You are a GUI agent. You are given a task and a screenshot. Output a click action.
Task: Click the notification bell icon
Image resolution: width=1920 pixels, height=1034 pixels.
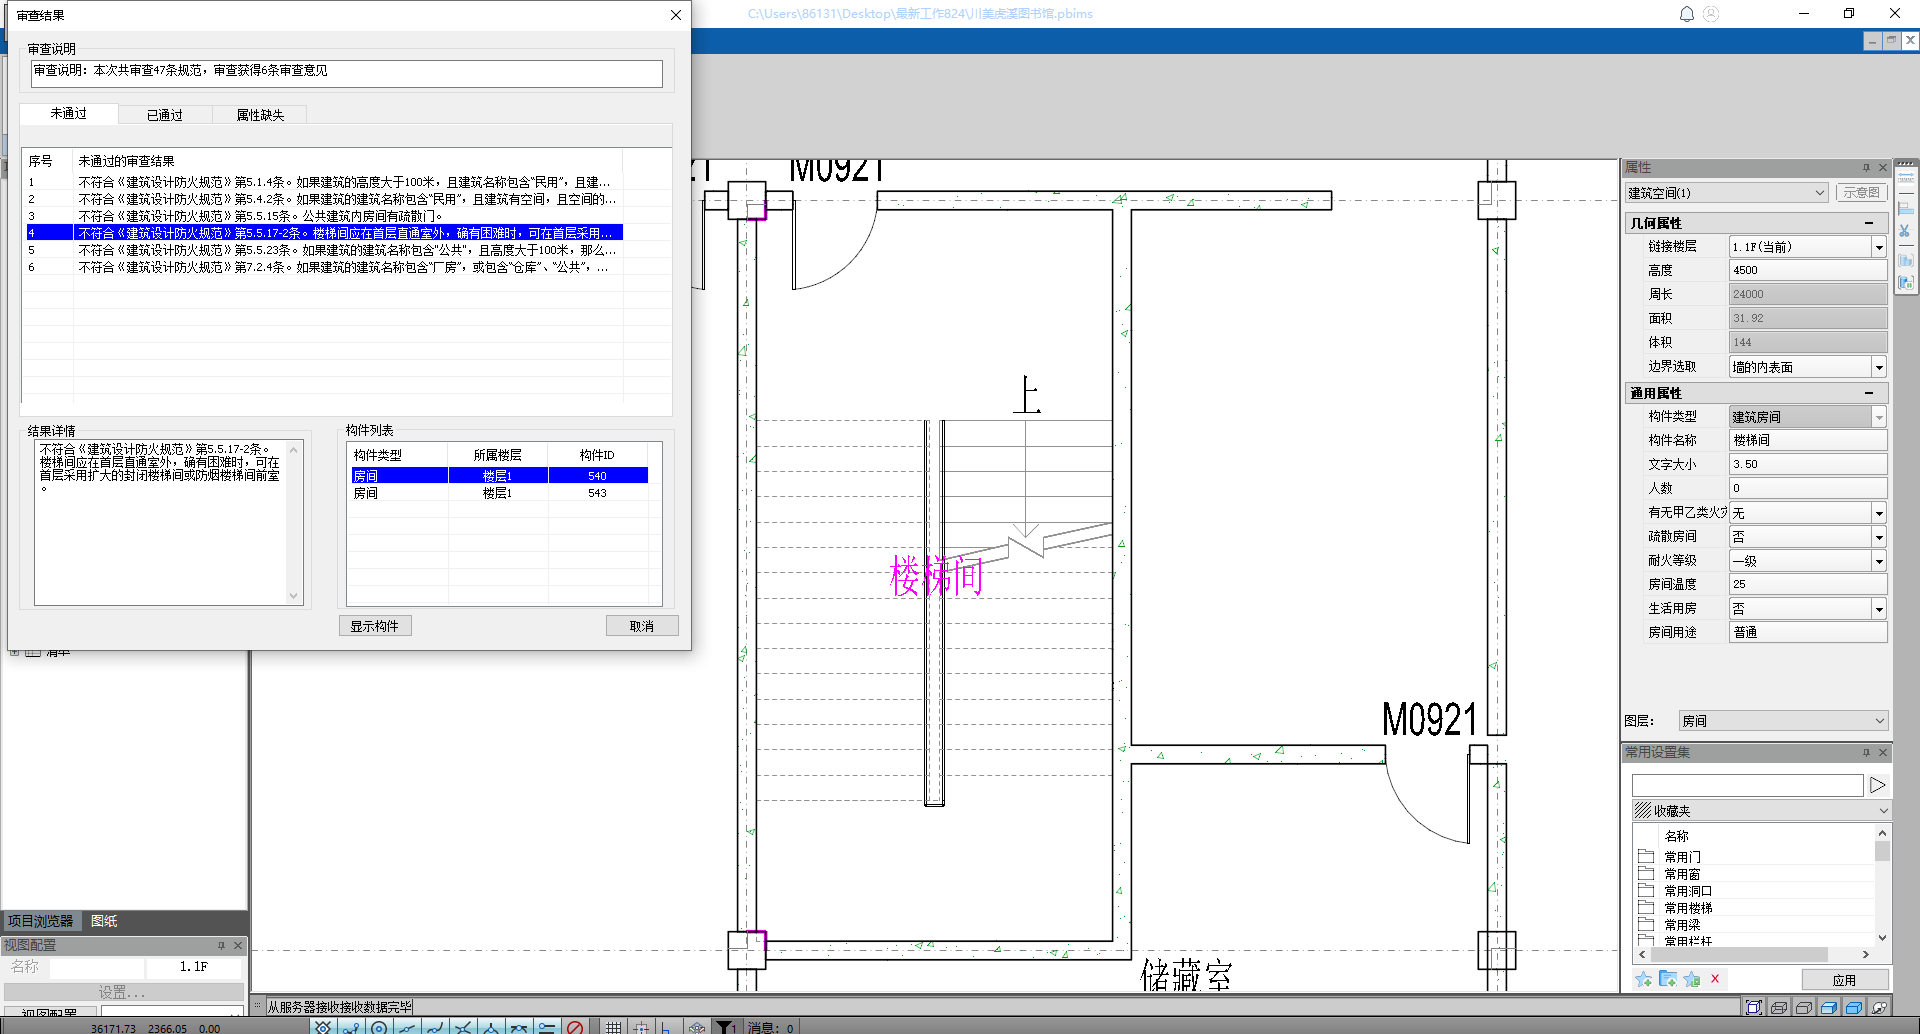pos(1686,14)
